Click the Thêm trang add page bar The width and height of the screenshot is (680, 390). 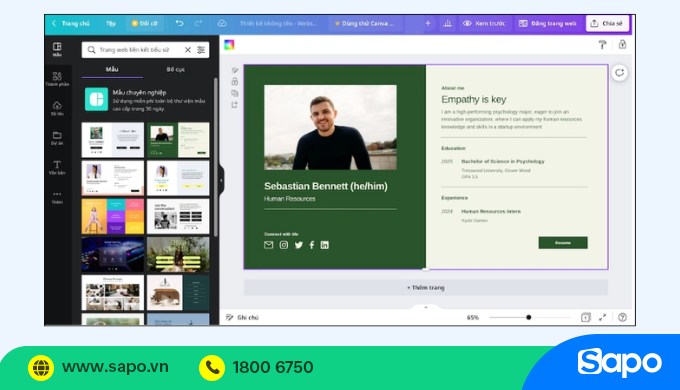click(425, 288)
